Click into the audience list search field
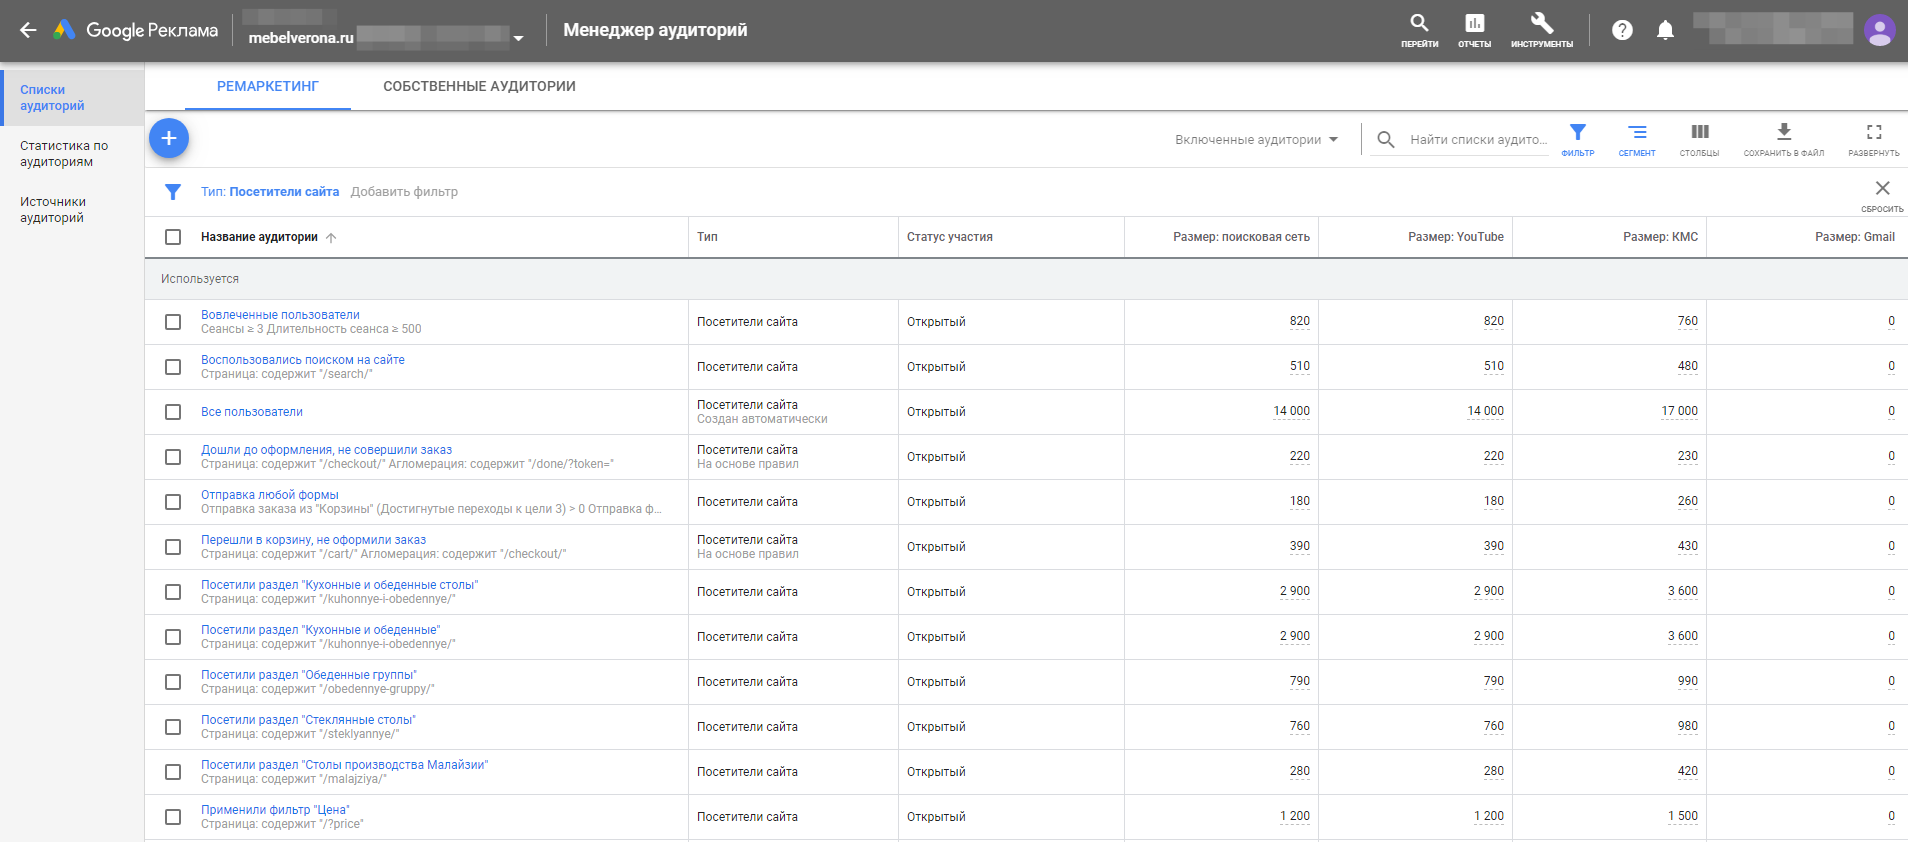1908x842 pixels. pos(1477,140)
